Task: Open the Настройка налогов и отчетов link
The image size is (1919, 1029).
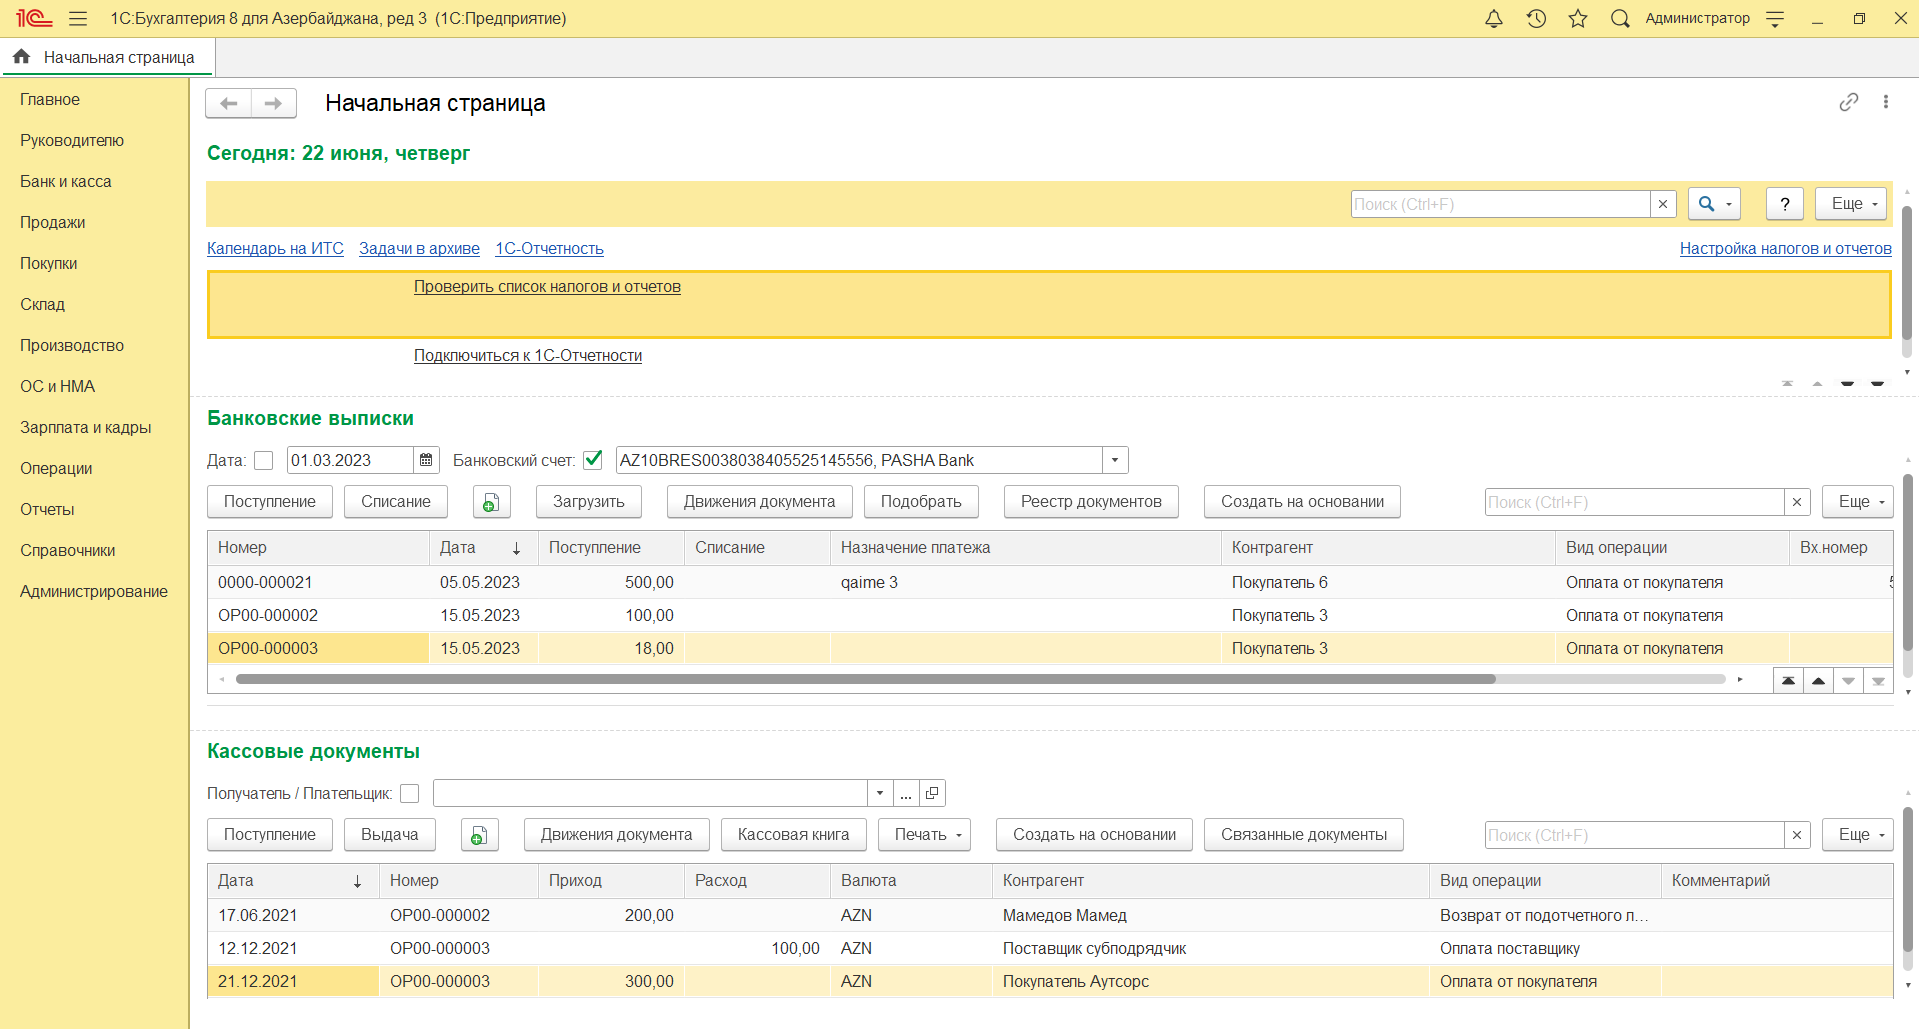Action: tap(1785, 248)
